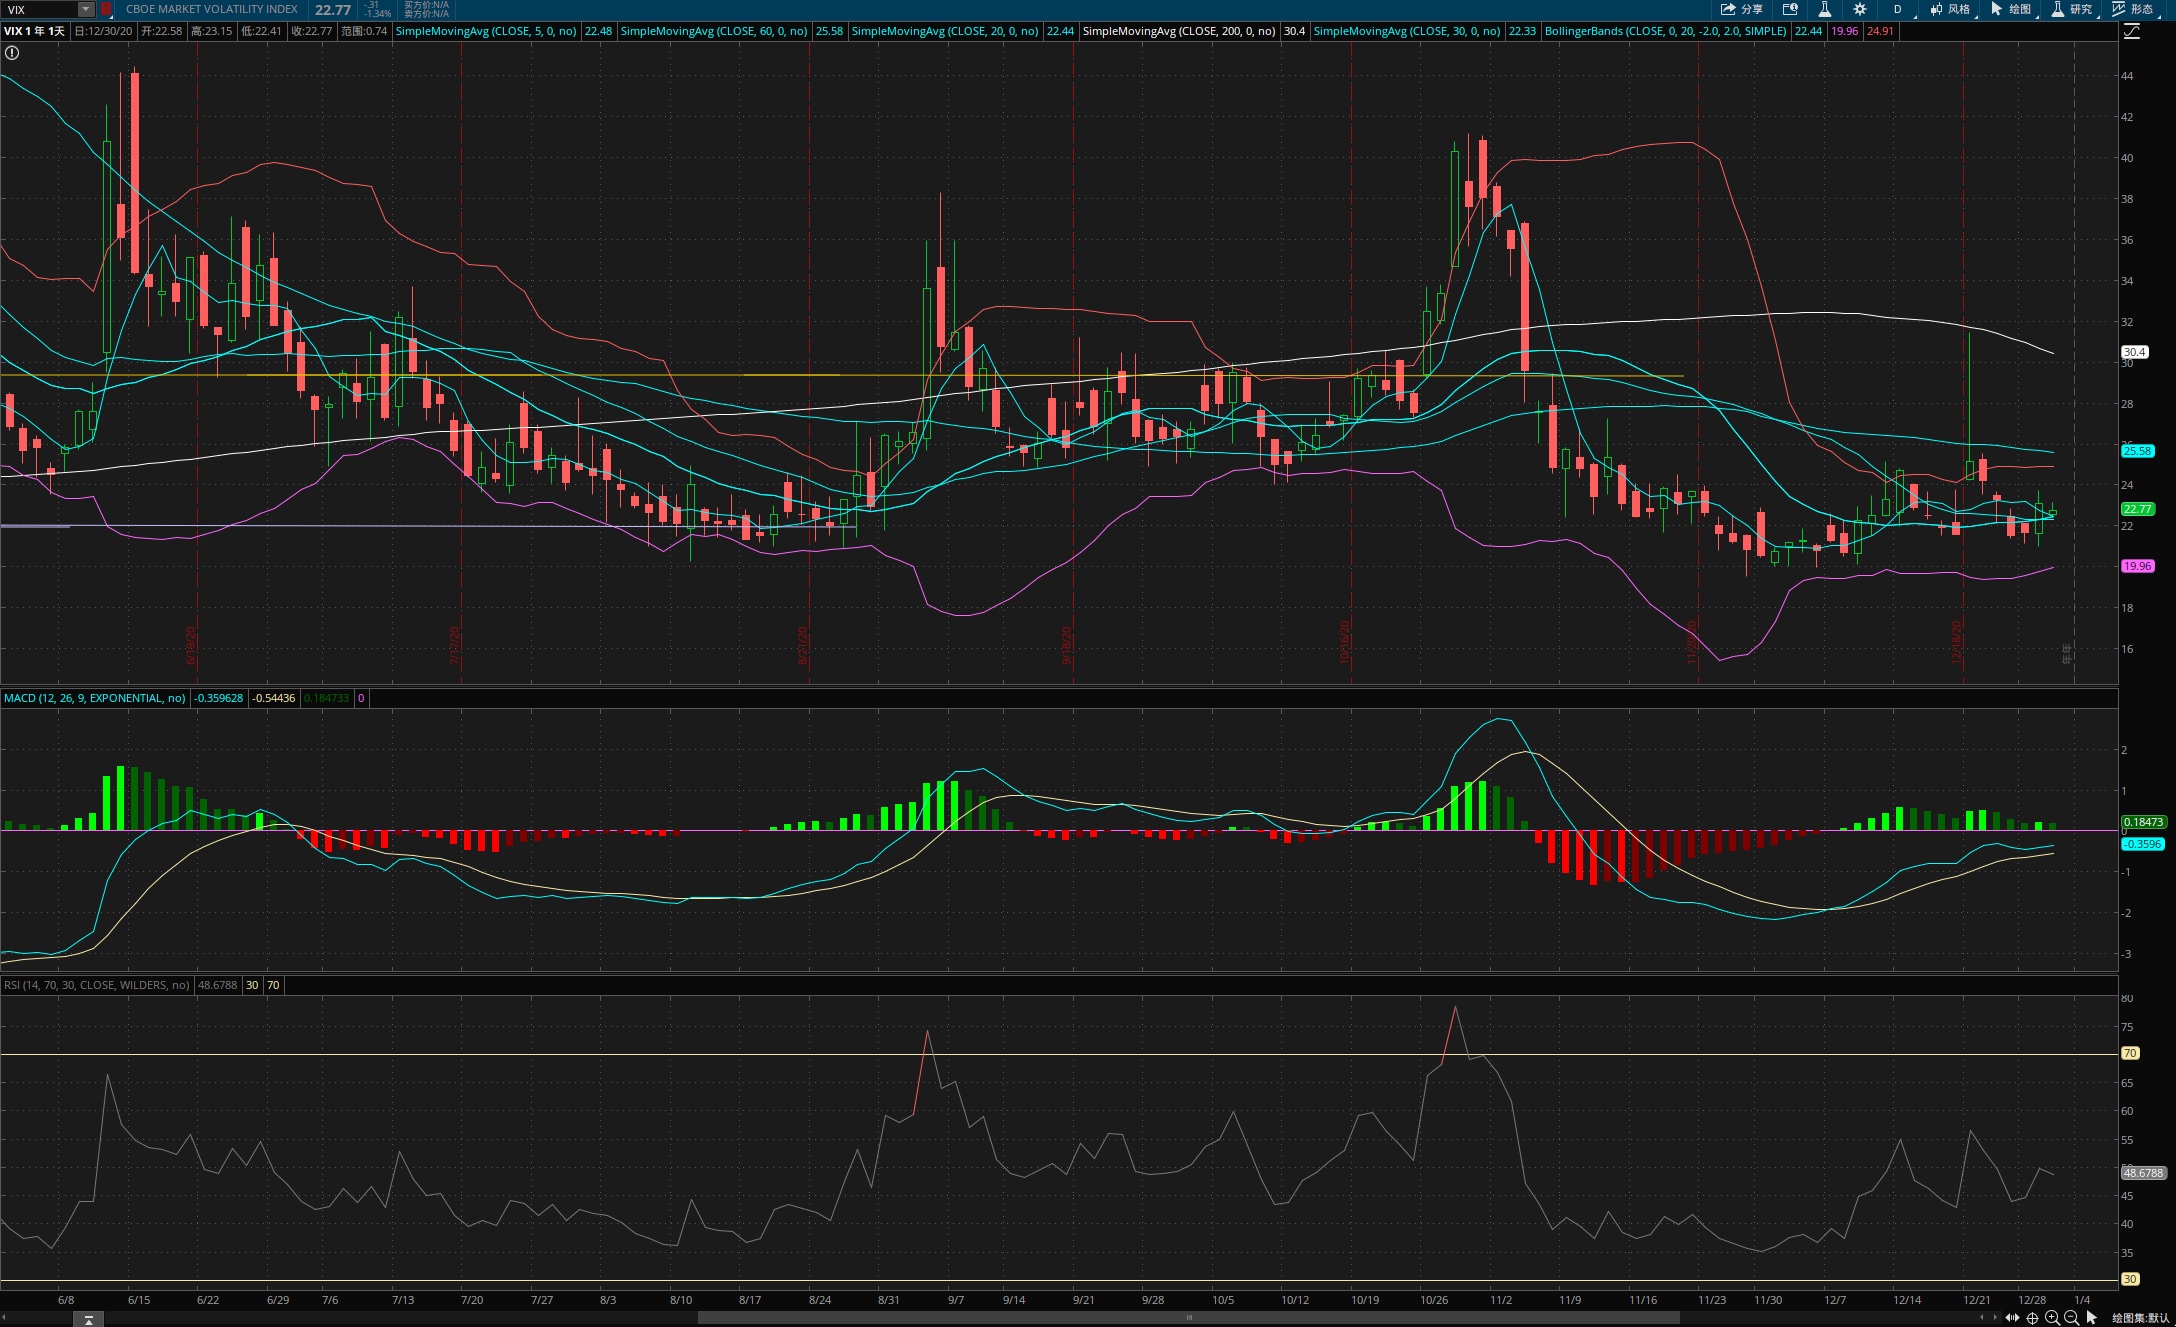Click the 范围:0.74 range readout
This screenshot has width=2176, height=1327.
point(364,31)
